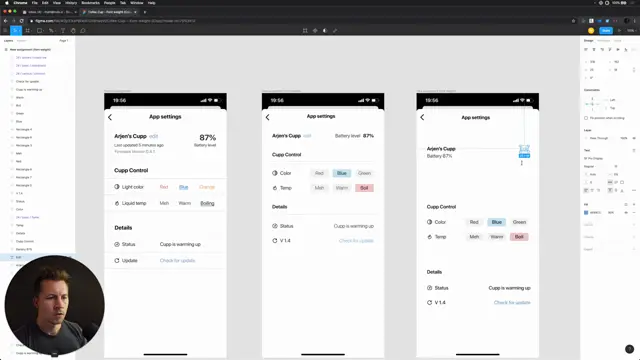Click the yellow user avatar
Viewport: 640px width, 360px height.
click(591, 31)
